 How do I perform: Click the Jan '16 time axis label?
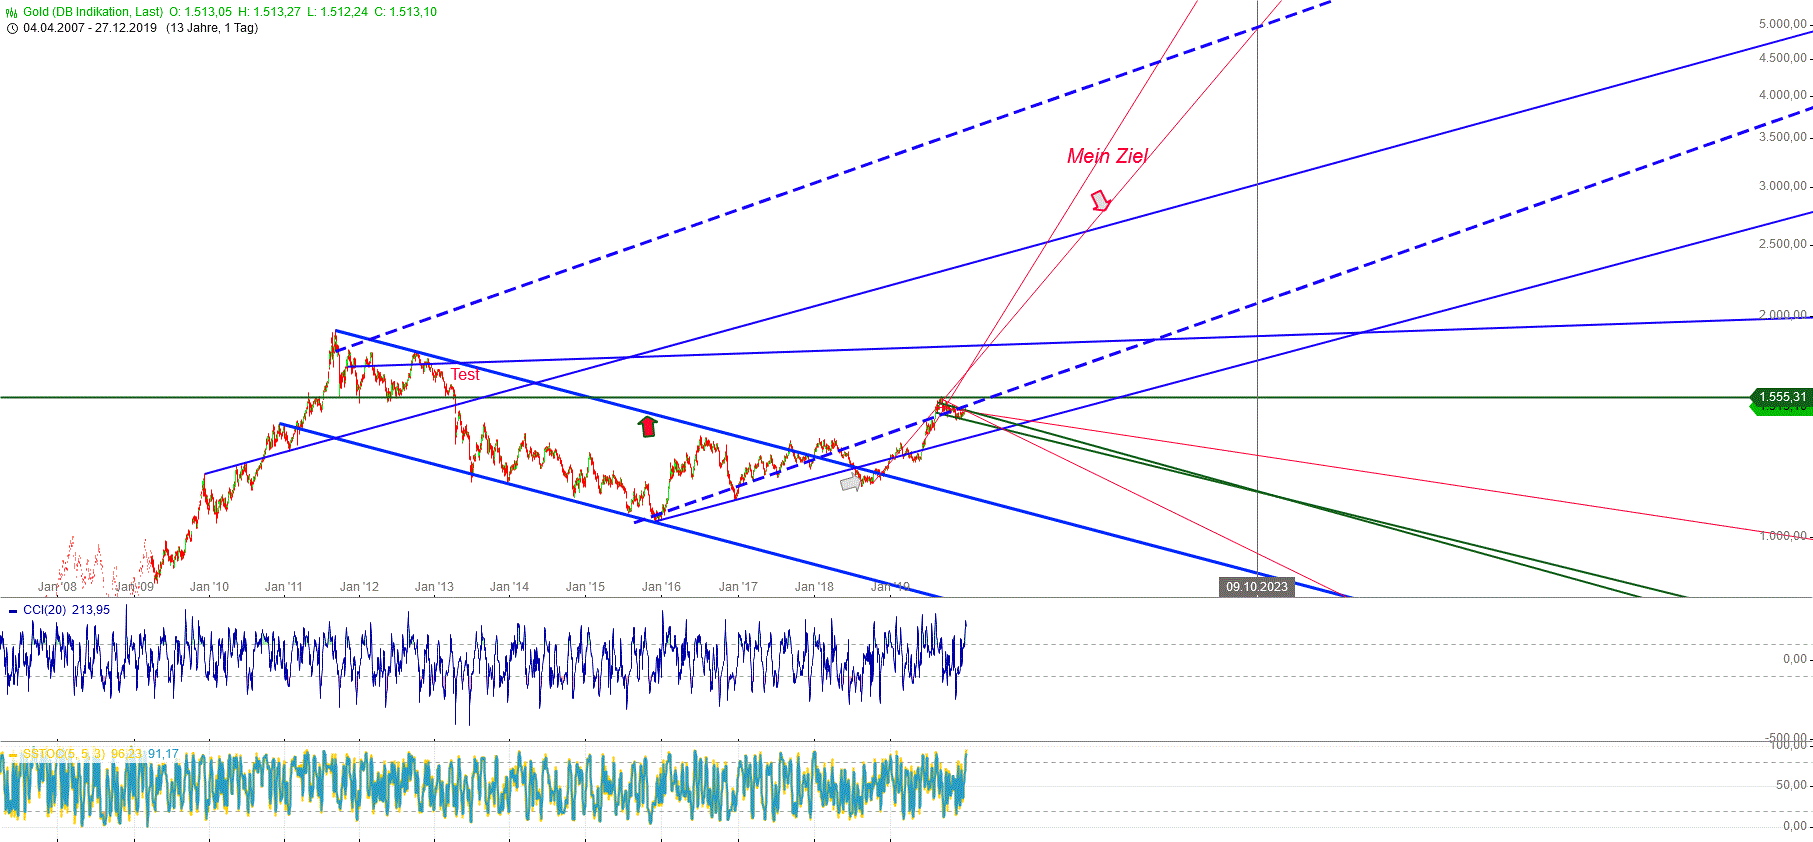click(661, 587)
